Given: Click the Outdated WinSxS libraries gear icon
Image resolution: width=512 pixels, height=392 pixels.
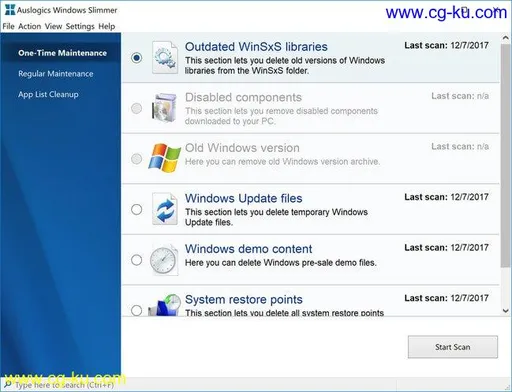Looking at the screenshot, I should click(165, 57).
